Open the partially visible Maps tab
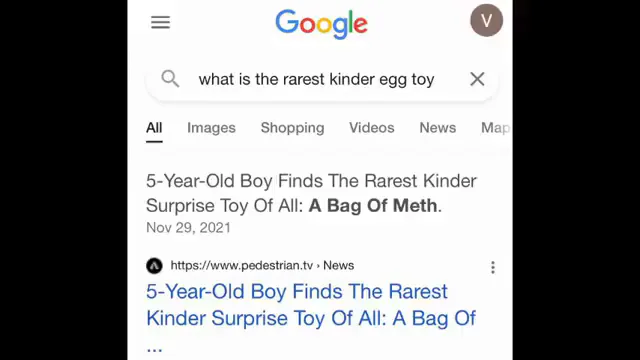Viewport: 640px width, 360px height. [496, 128]
